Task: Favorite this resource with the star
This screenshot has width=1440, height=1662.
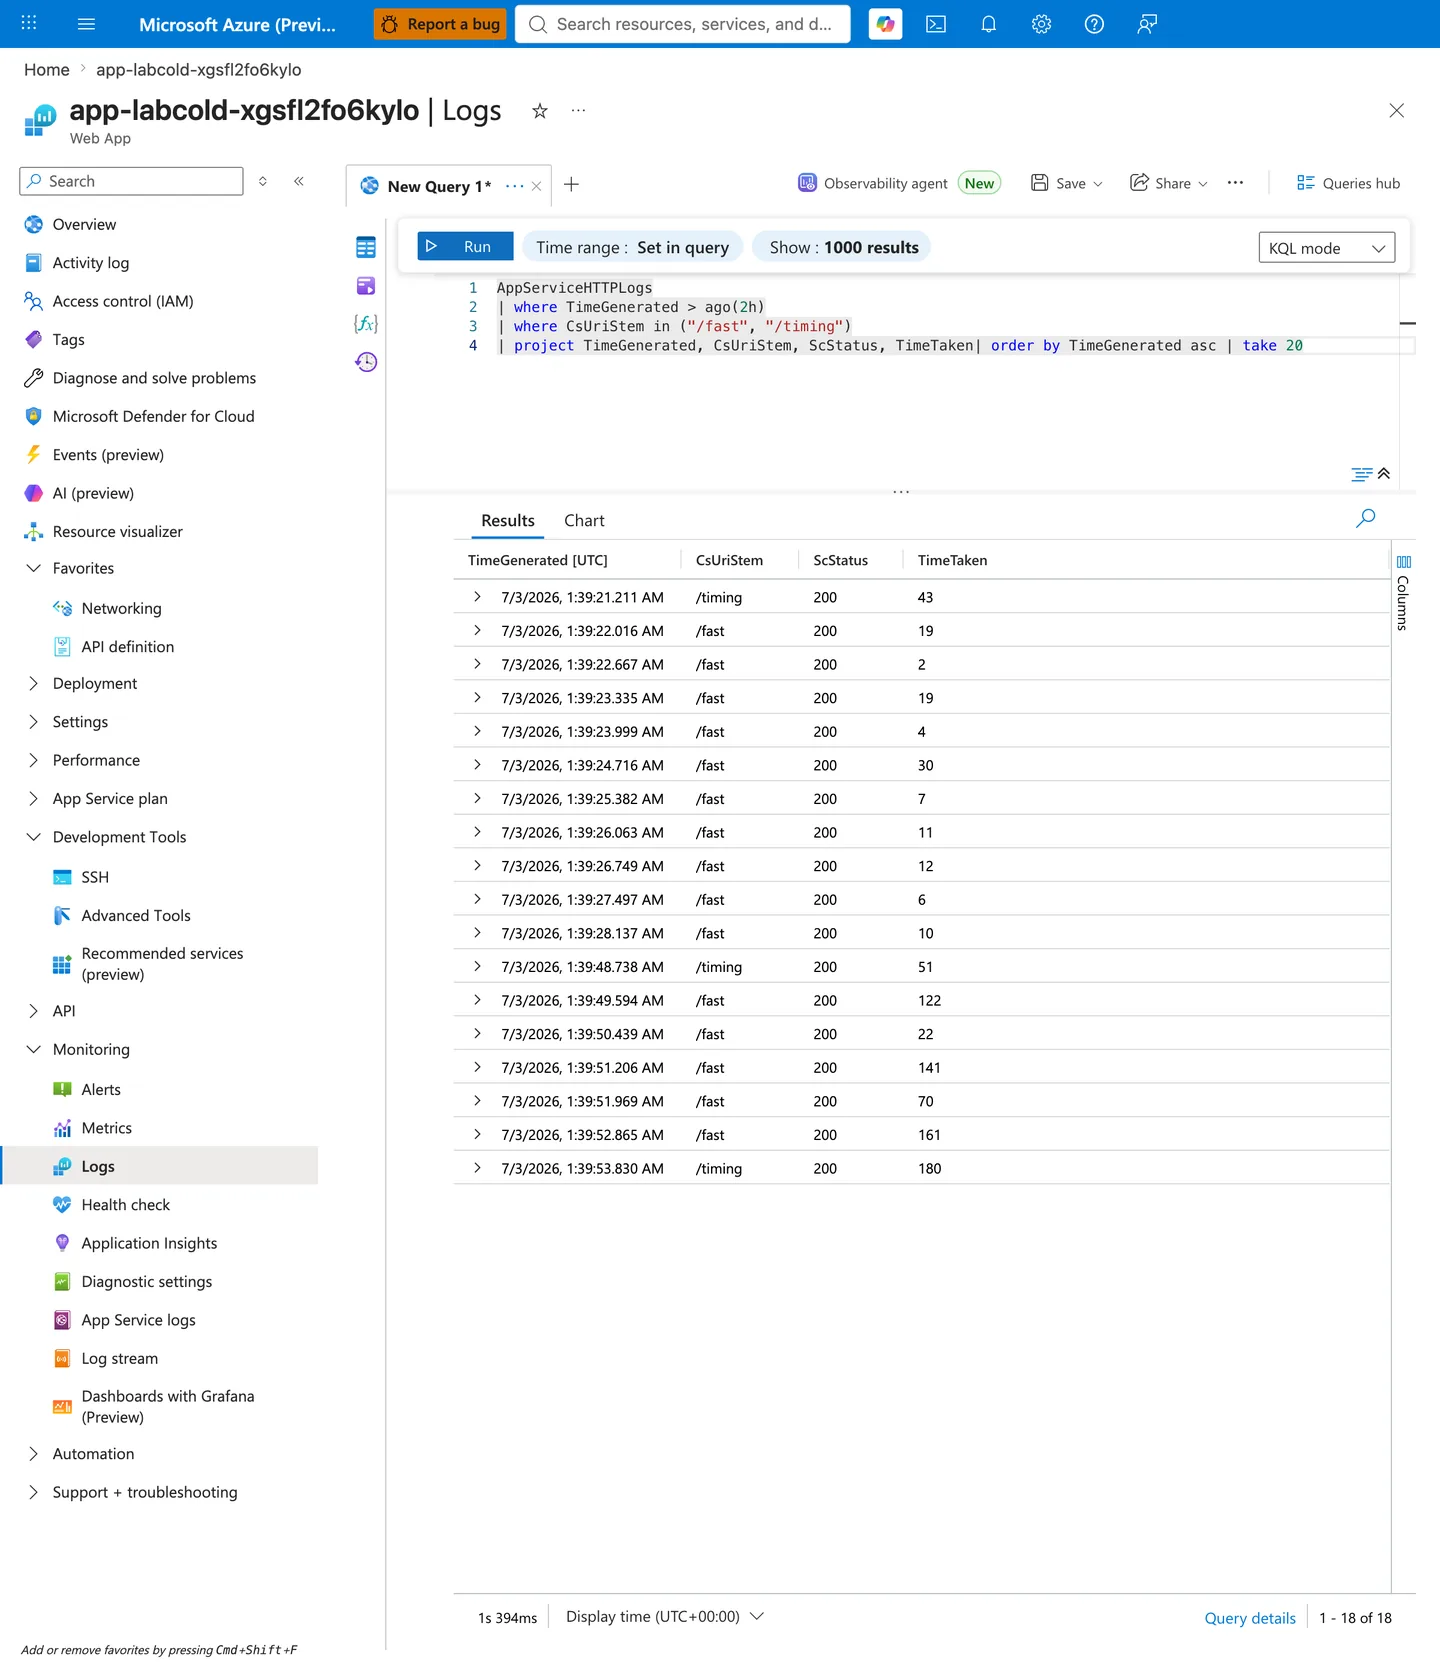Action: click(x=540, y=111)
